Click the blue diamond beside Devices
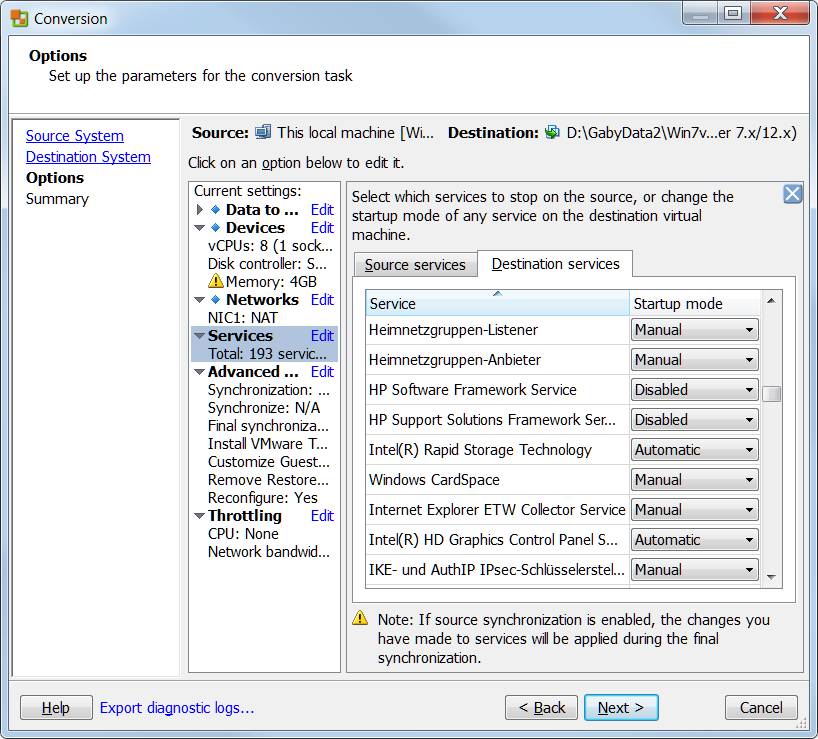 tap(215, 227)
